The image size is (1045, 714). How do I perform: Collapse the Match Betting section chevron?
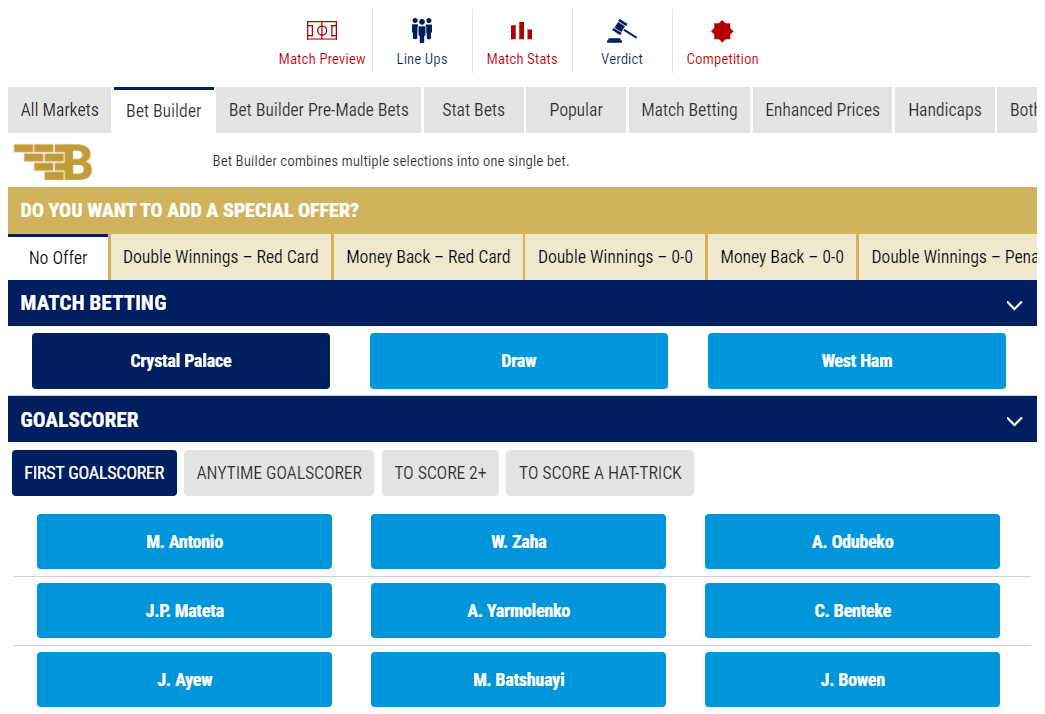pos(1014,305)
